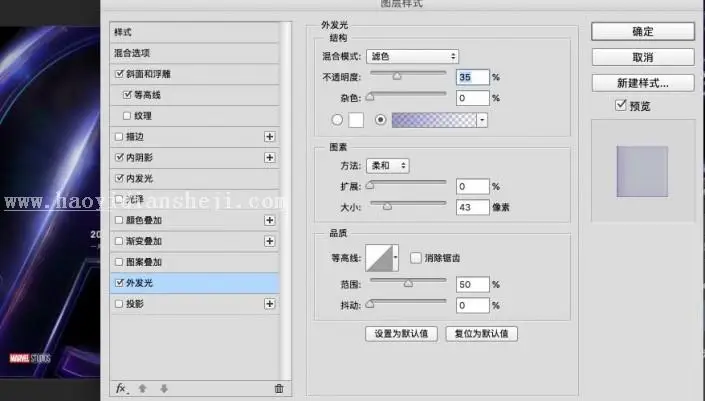
Task: Open 外发光 settings row
Action: point(195,283)
